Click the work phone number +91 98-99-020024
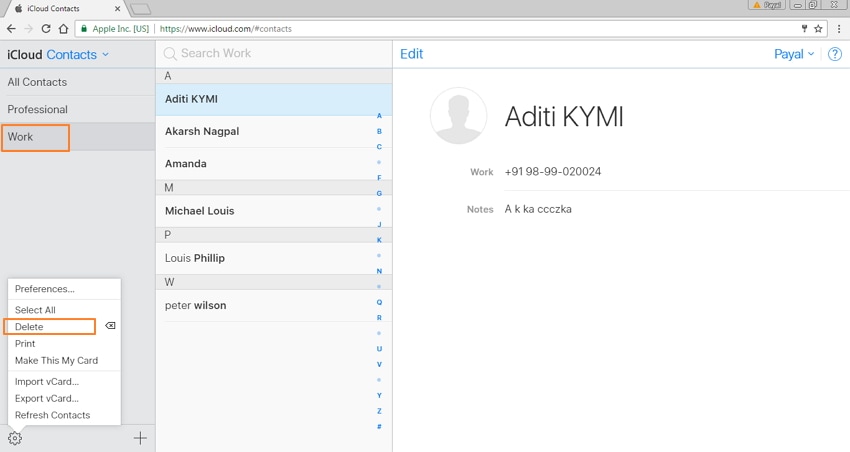Screen dimensions: 850x452 pos(552,172)
